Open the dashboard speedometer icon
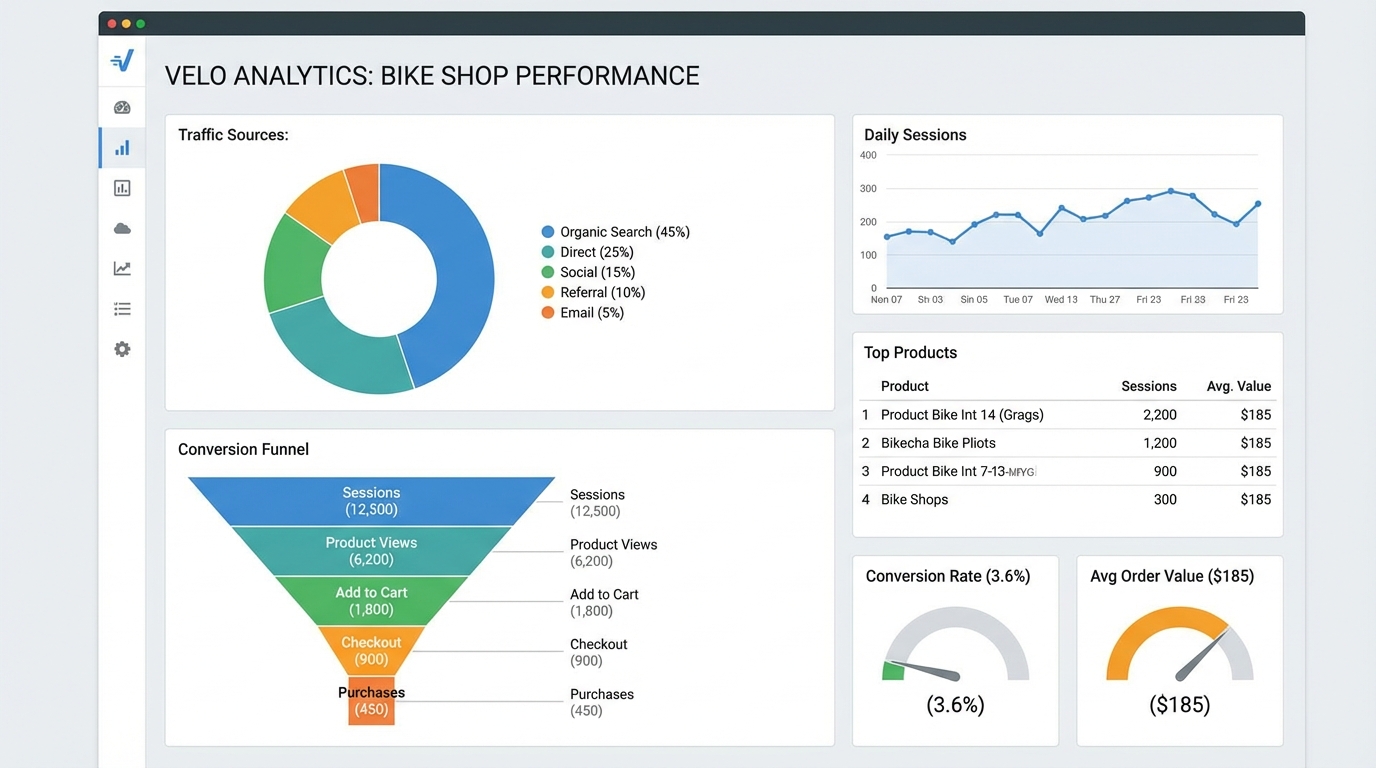The height and width of the screenshot is (768, 1376). click(x=121, y=107)
